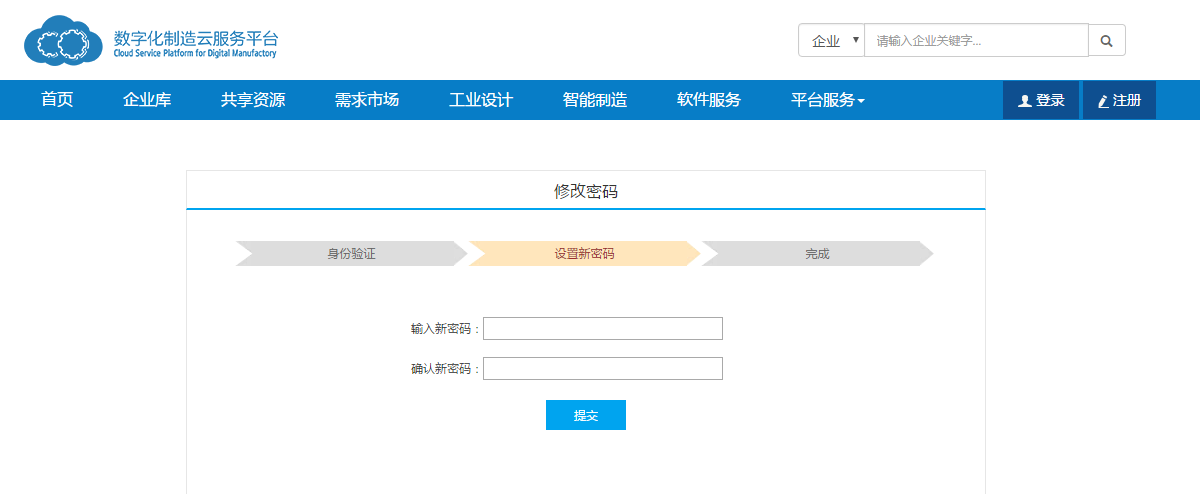Image resolution: width=1200 pixels, height=494 pixels.
Task: Submit with the 提交 button
Action: click(586, 415)
